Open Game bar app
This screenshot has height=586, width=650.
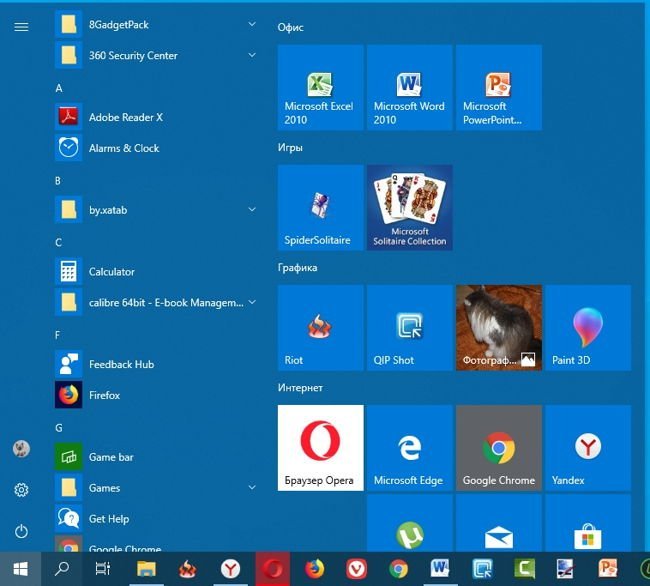click(x=155, y=457)
